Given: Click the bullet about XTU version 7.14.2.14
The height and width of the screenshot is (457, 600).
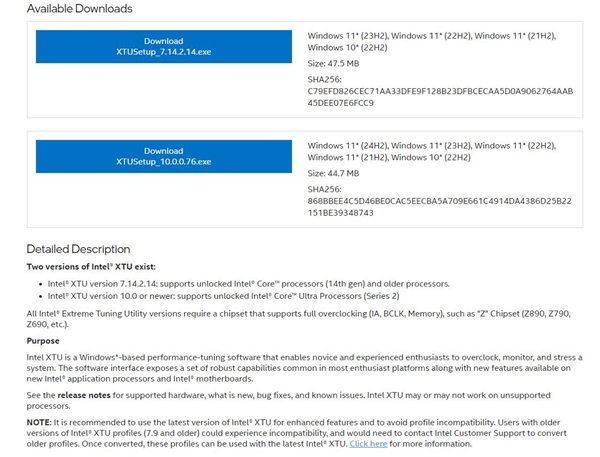Looking at the screenshot, I should click(248, 283).
